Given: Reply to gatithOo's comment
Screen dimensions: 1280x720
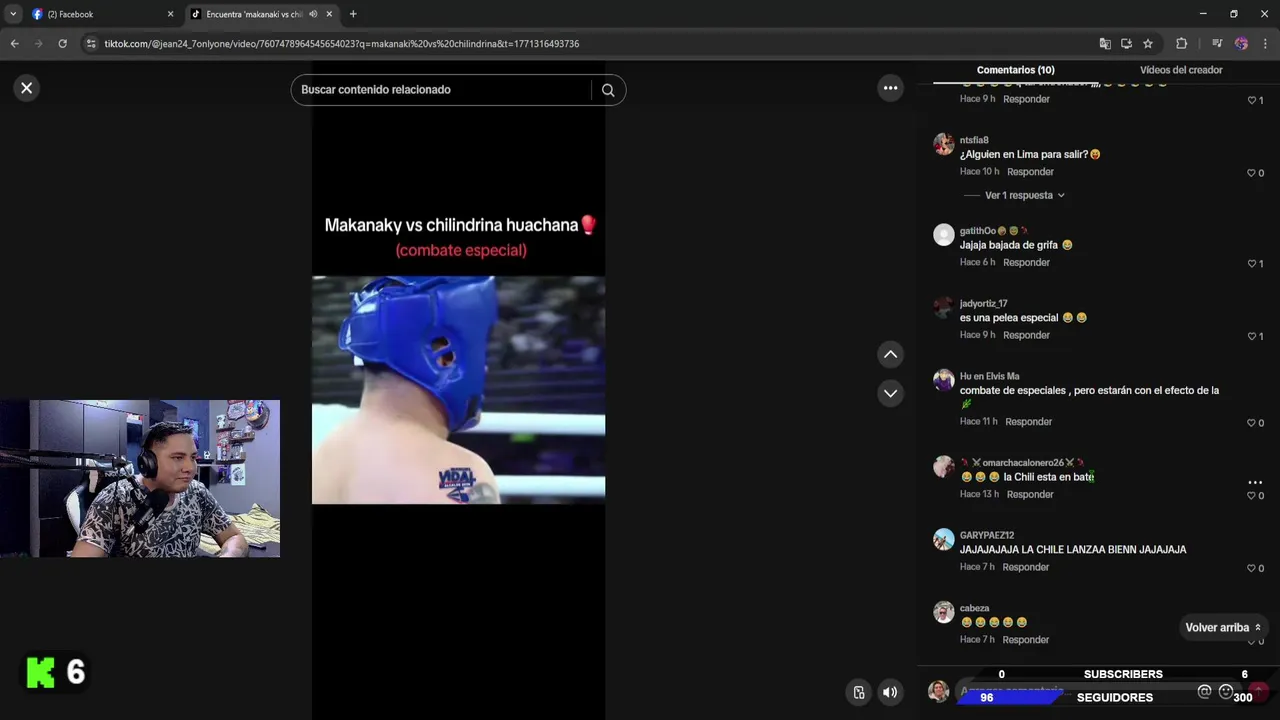Looking at the screenshot, I should click(1026, 262).
